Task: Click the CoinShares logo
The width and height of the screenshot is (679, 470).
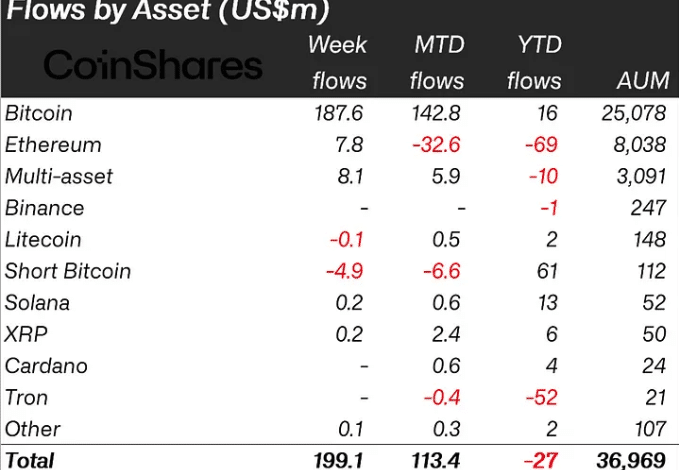Action: [x=153, y=65]
